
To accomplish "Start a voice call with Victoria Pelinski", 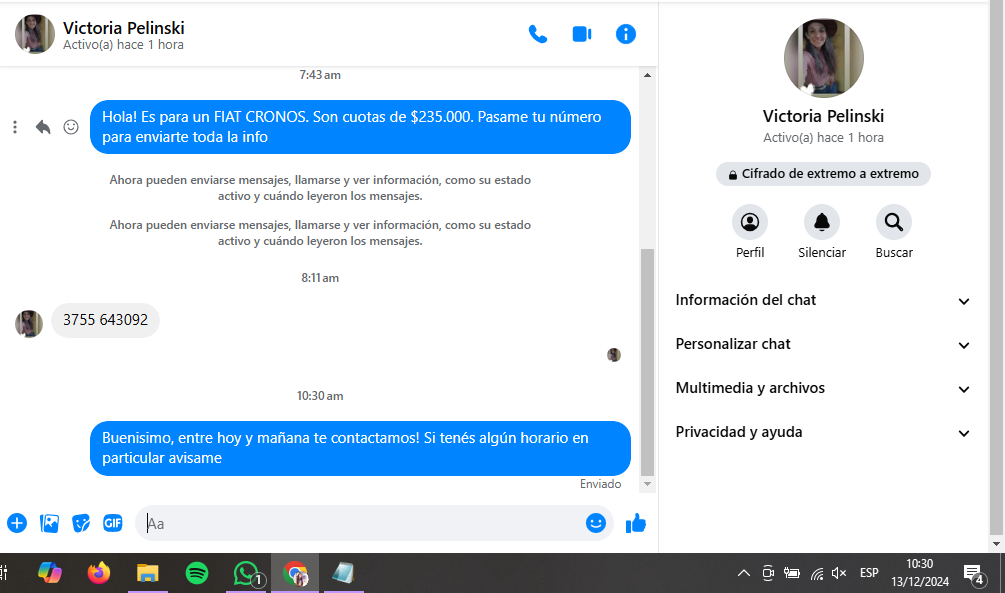I will [x=538, y=34].
